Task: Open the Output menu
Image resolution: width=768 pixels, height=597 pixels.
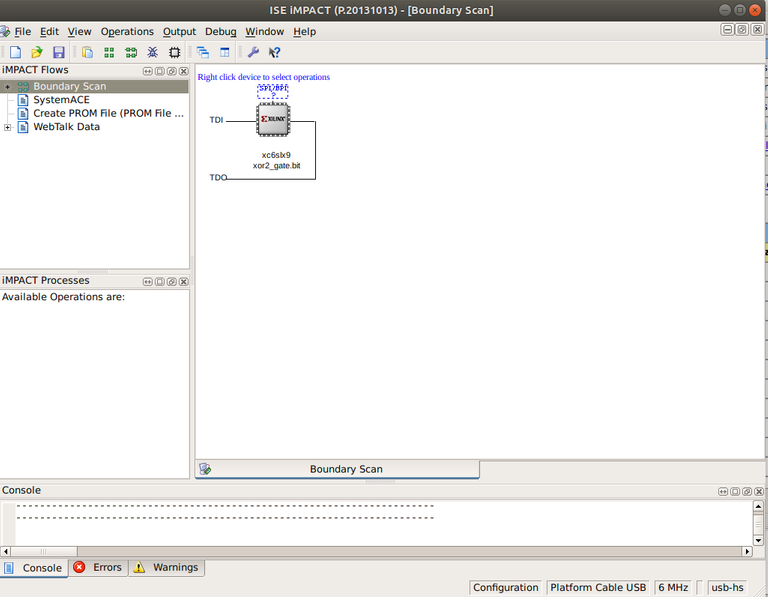Action: 179,32
